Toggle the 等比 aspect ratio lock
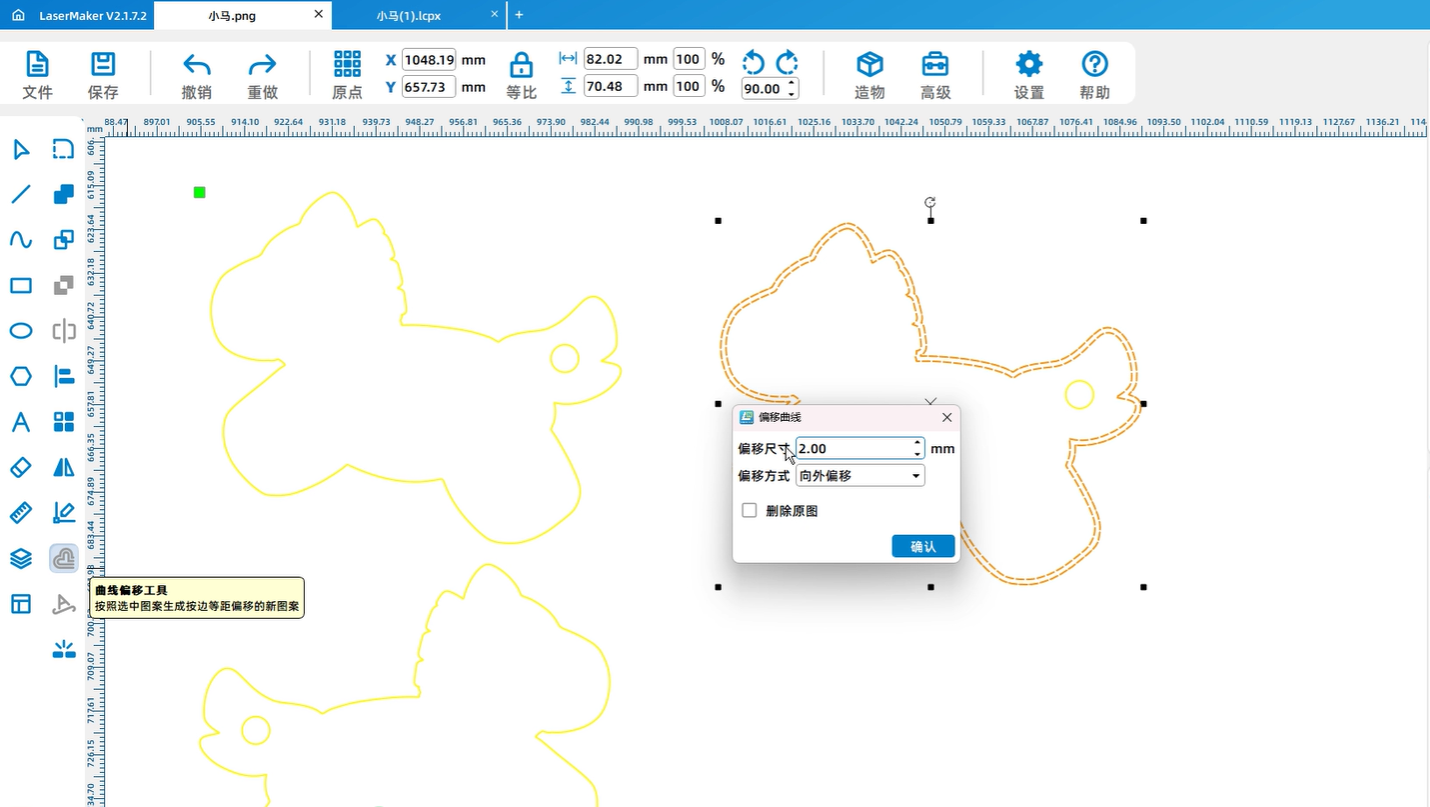1430x807 pixels. point(521,66)
